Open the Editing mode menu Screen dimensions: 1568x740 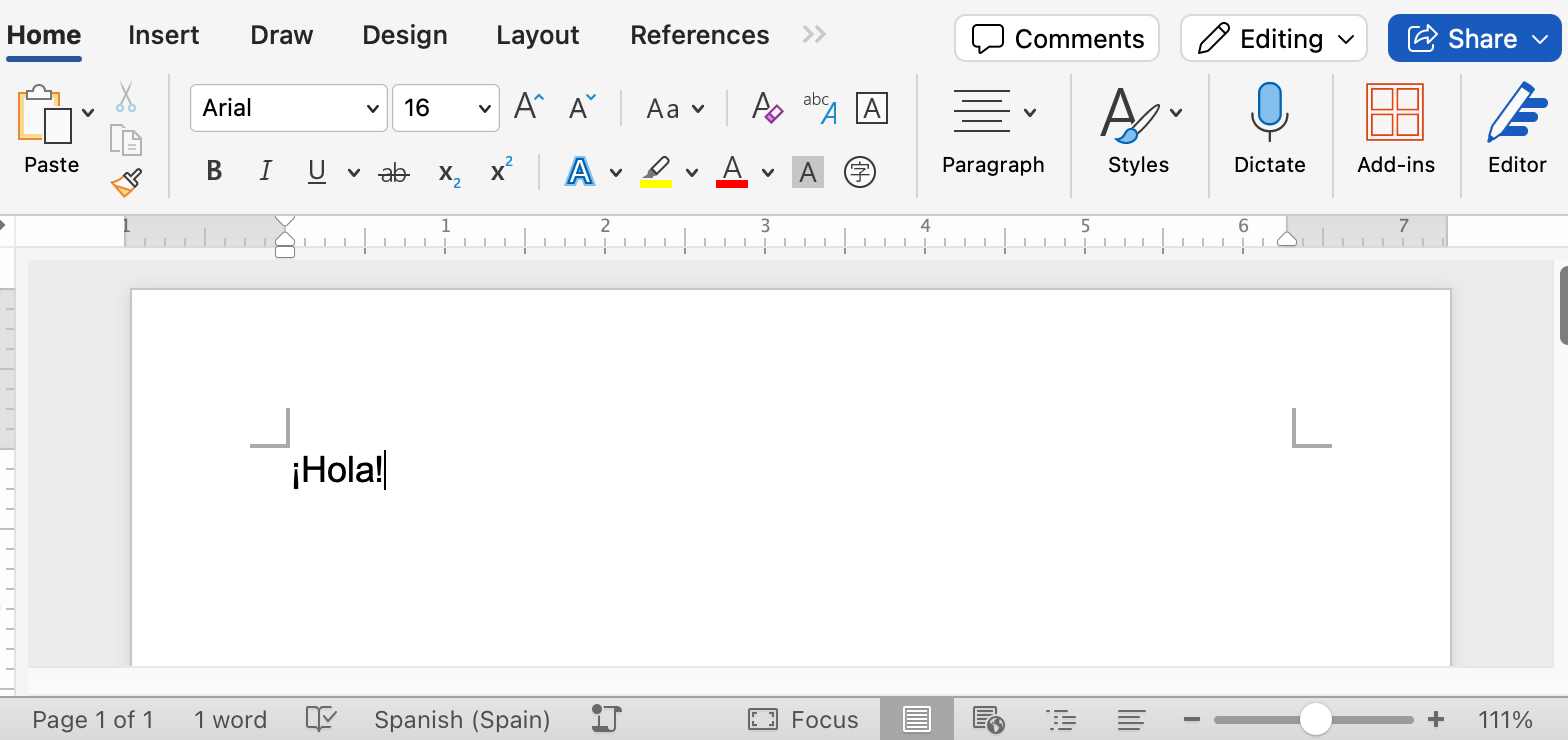tap(1273, 38)
